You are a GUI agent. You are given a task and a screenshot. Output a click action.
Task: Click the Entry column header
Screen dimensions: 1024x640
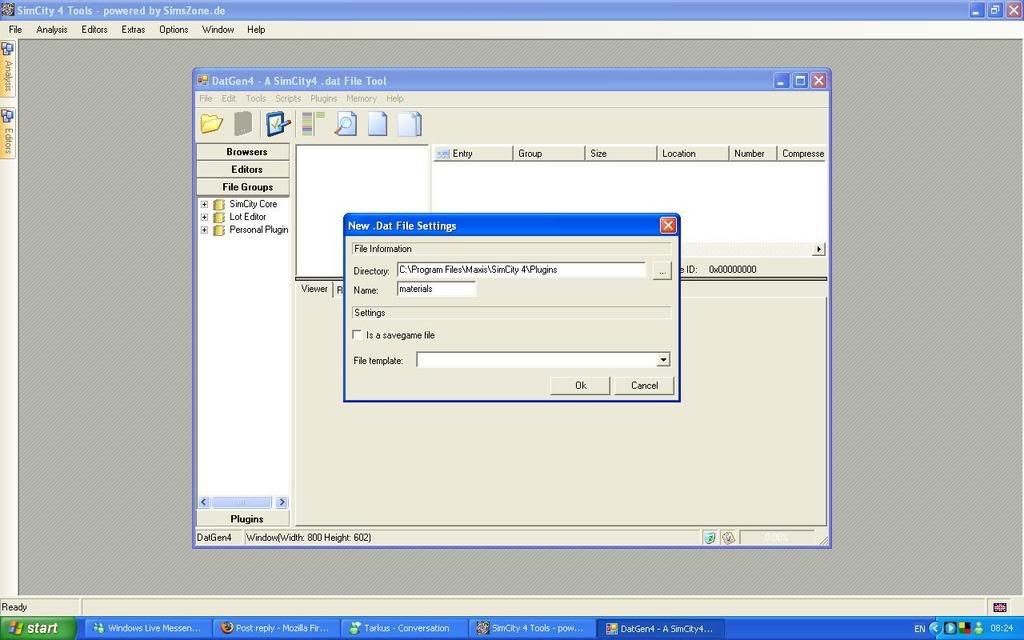(473, 153)
